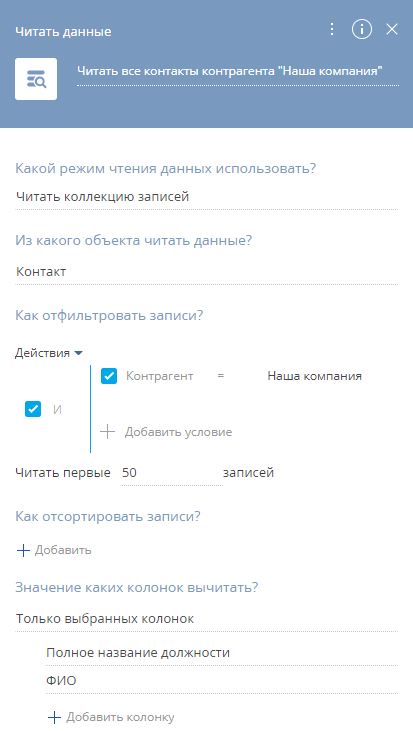Expand the Действия dropdown
The image size is (413, 731).
pyautogui.click(x=49, y=353)
